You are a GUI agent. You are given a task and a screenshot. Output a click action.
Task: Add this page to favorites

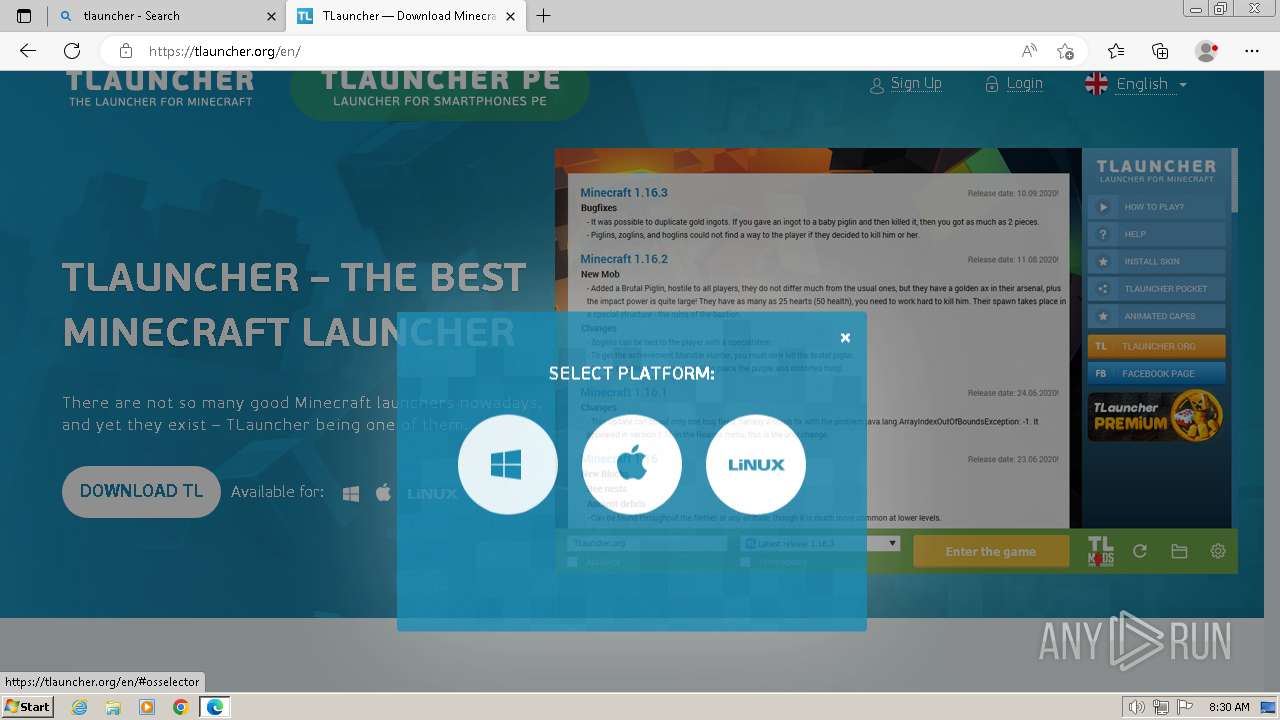[x=1065, y=51]
